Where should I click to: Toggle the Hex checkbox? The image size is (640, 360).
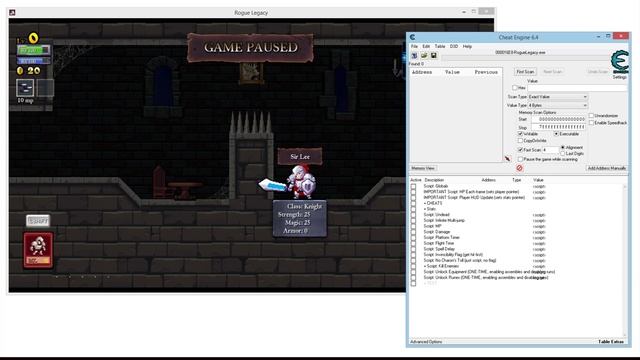click(515, 88)
